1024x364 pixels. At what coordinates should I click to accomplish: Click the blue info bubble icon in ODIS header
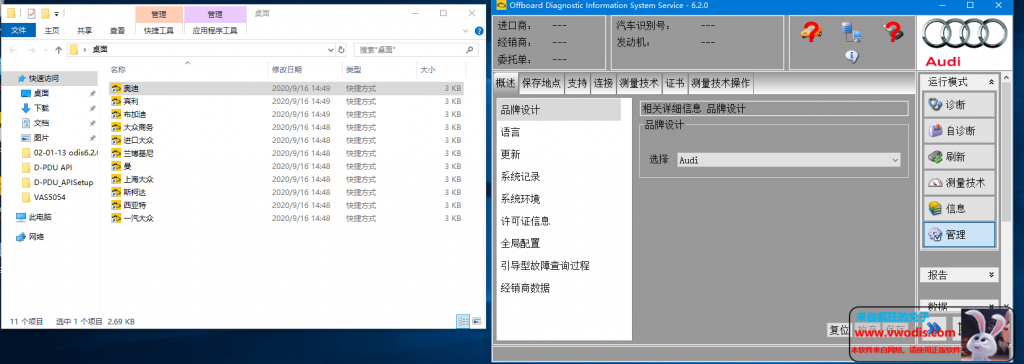pyautogui.click(x=852, y=56)
